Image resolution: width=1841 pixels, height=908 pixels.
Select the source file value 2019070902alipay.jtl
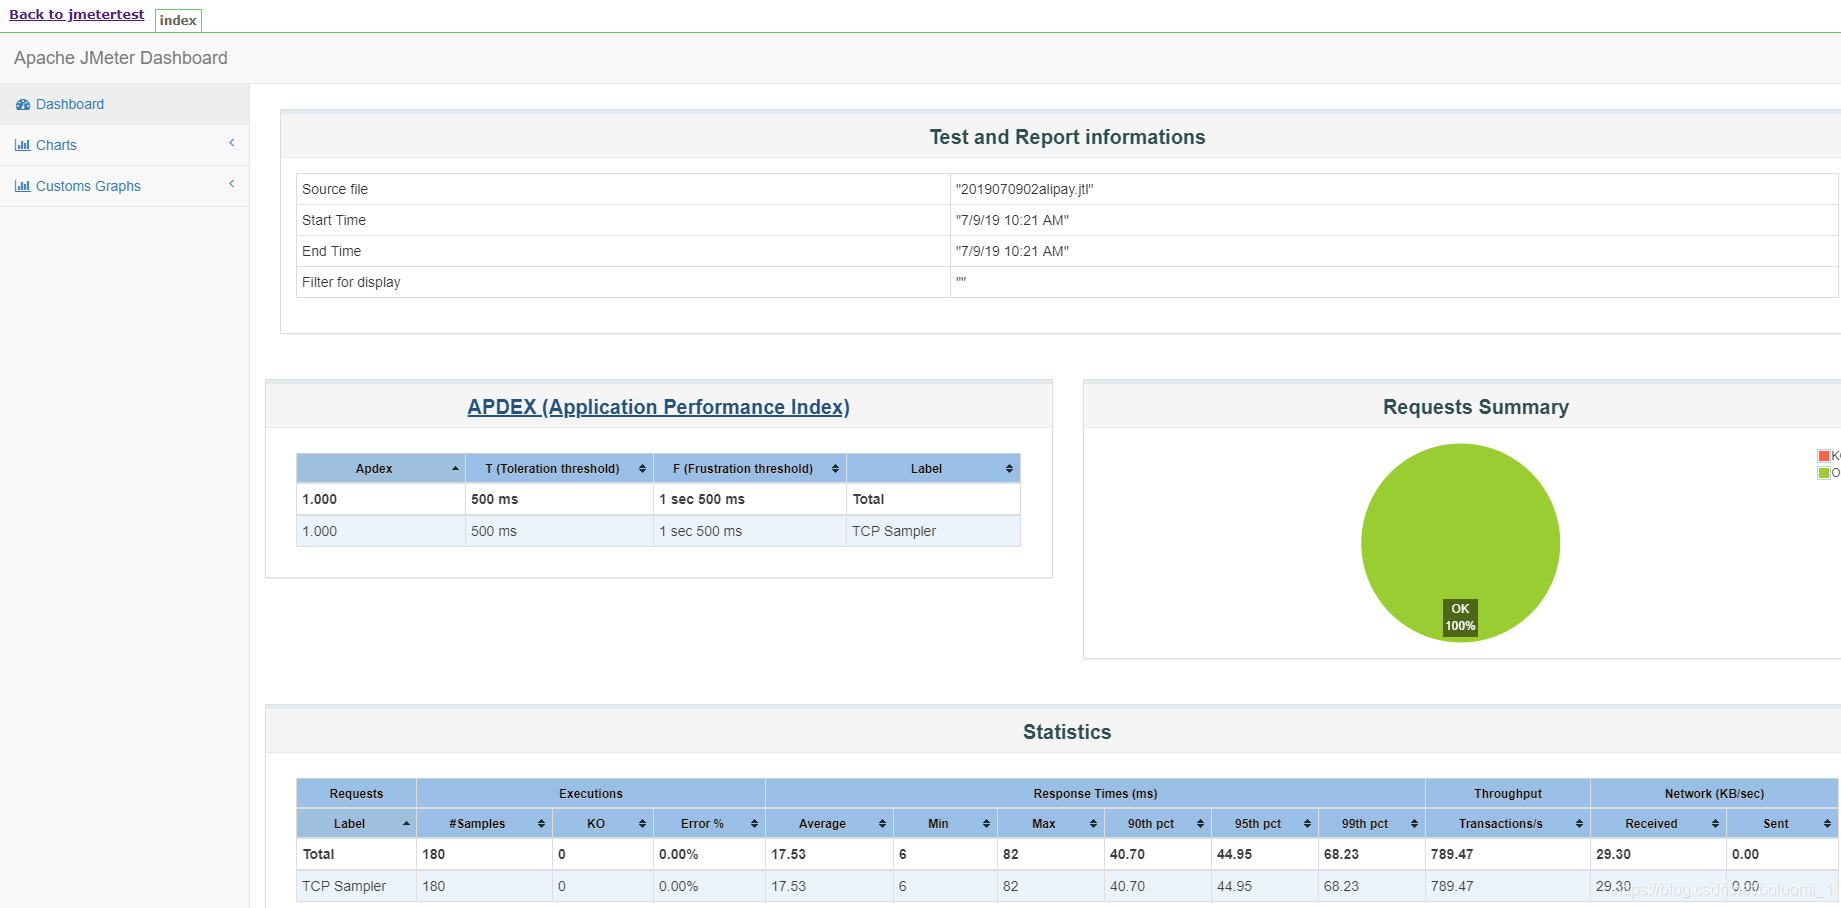1024,189
